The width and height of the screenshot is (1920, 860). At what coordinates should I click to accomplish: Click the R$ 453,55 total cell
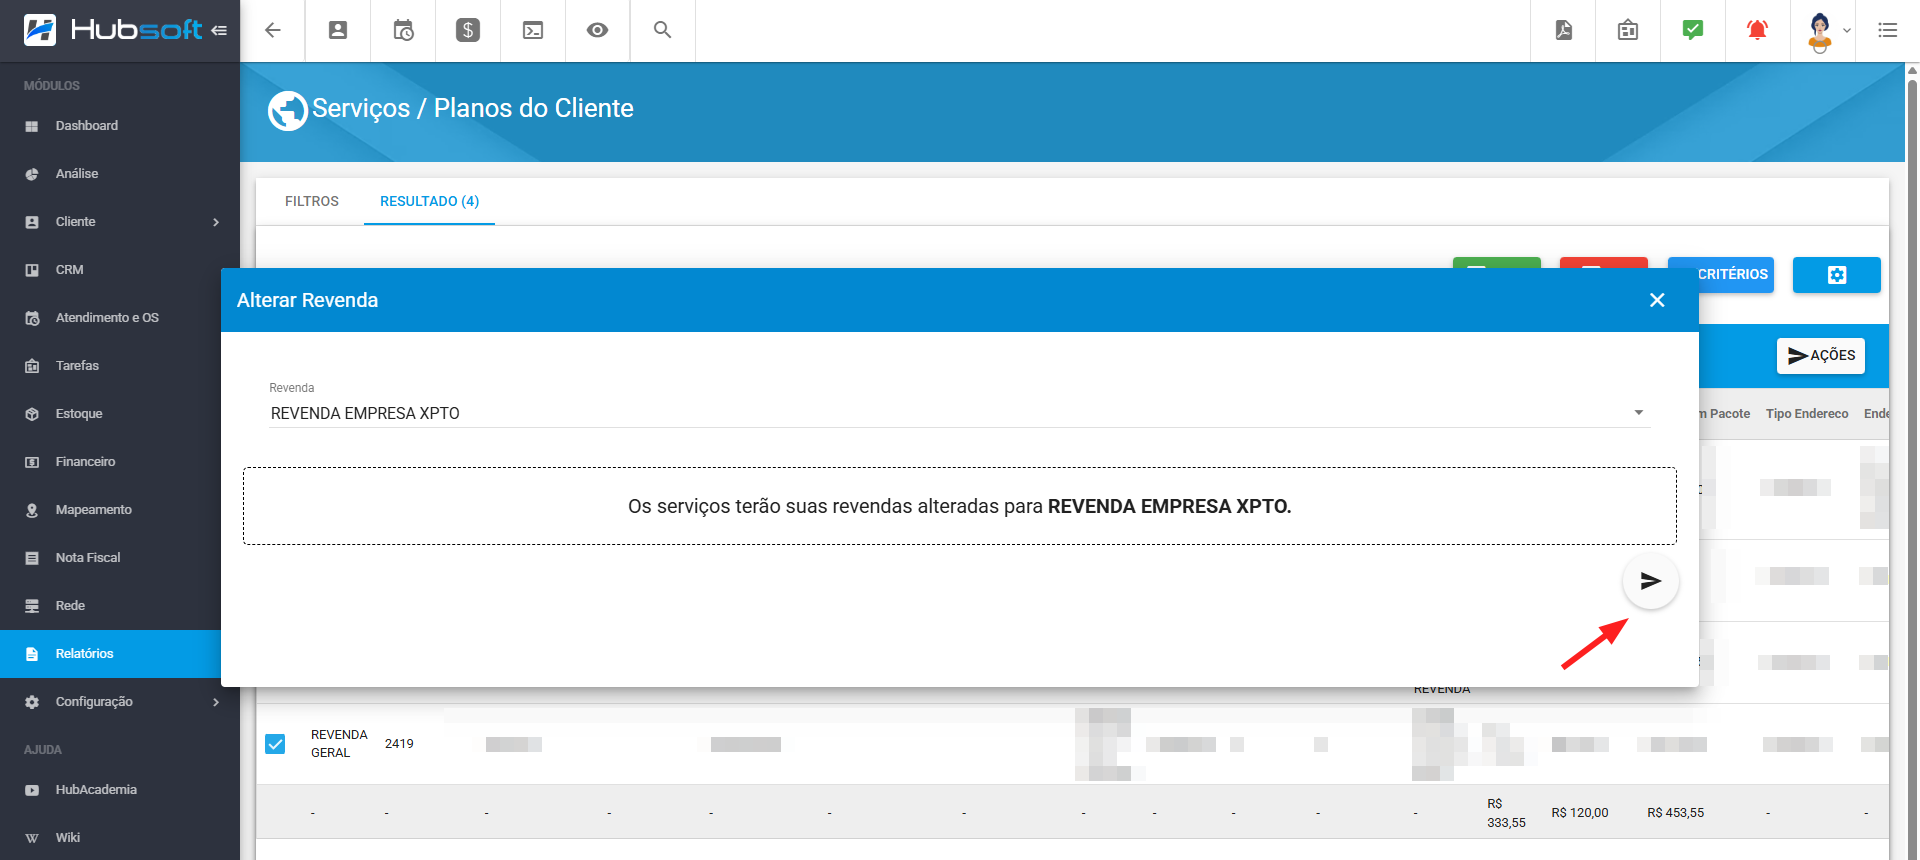point(1676,813)
